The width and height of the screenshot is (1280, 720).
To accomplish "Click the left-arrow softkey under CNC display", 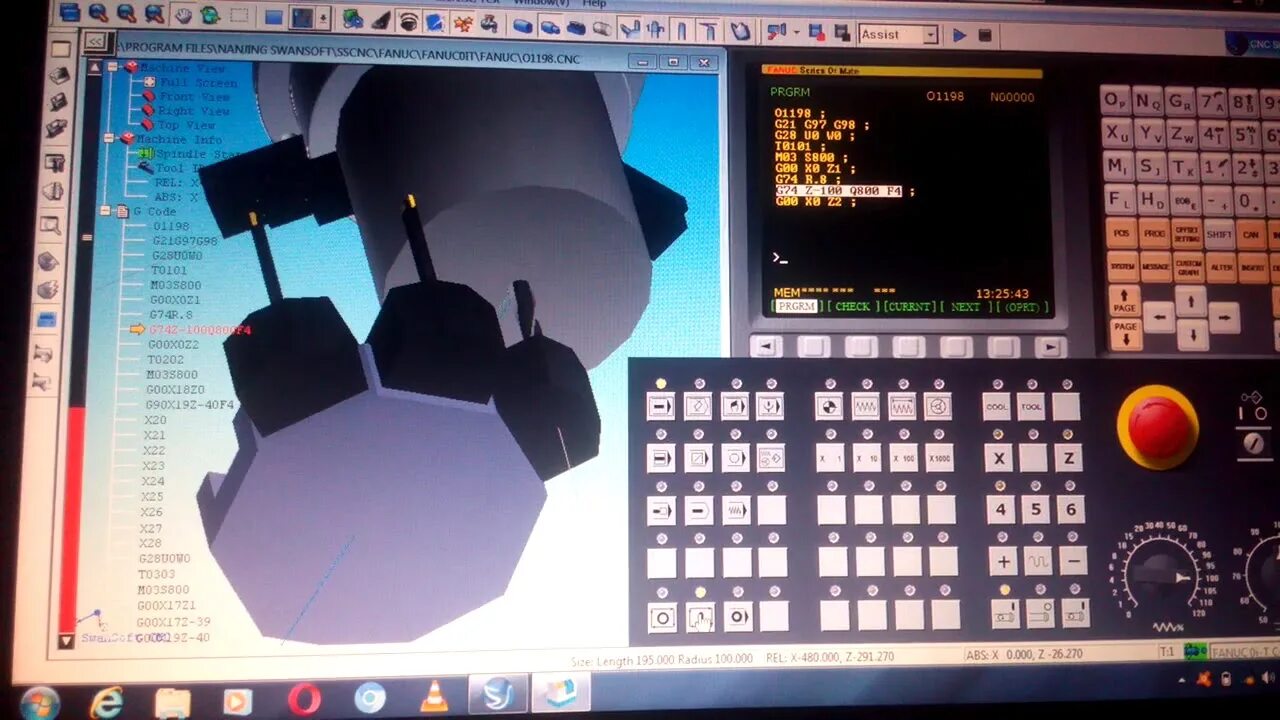I will pyautogui.click(x=766, y=346).
